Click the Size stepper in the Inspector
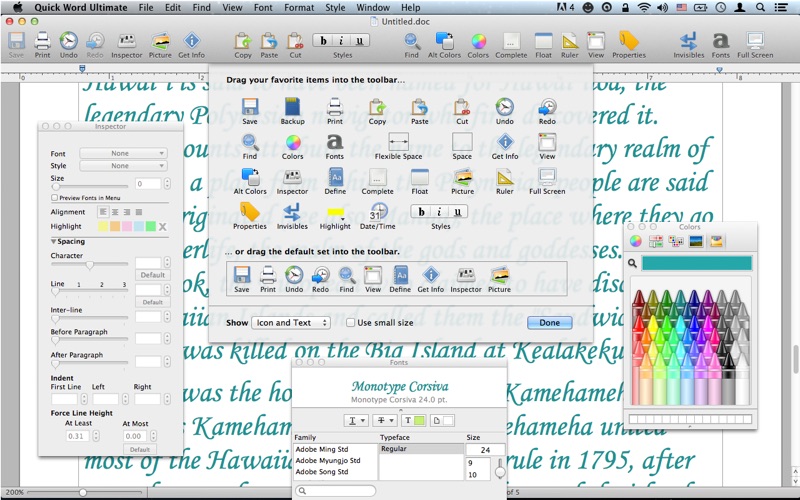The width and height of the screenshot is (800, 500). 167,184
